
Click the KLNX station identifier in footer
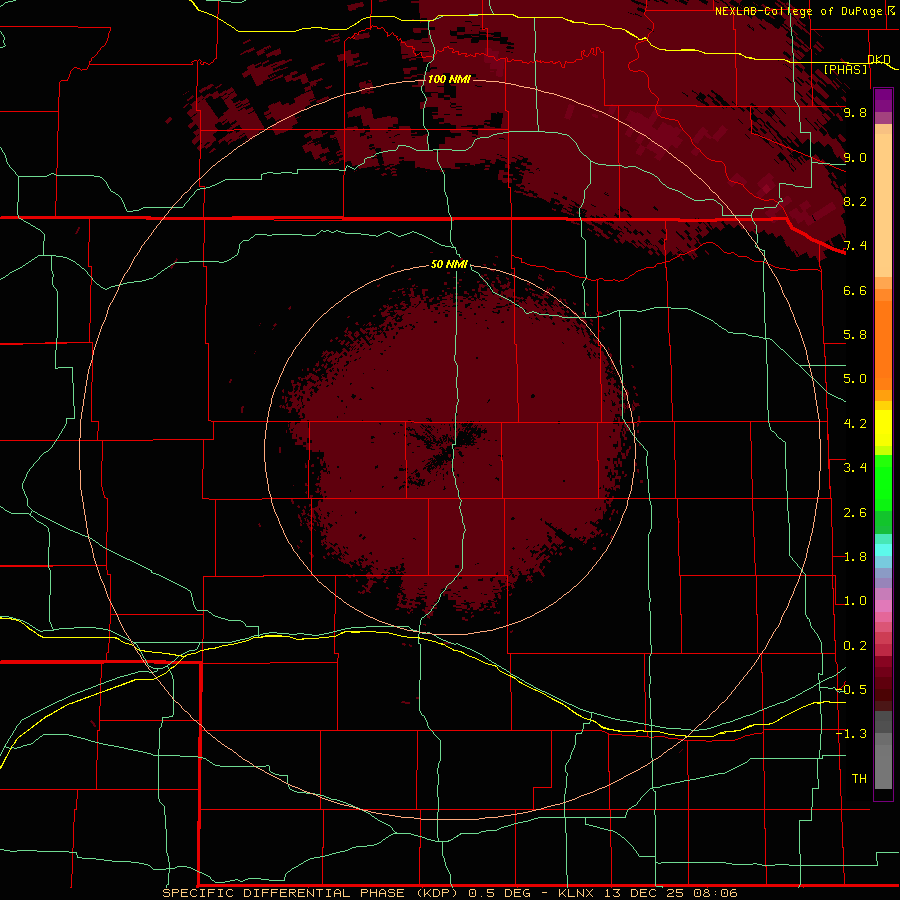coord(577,893)
